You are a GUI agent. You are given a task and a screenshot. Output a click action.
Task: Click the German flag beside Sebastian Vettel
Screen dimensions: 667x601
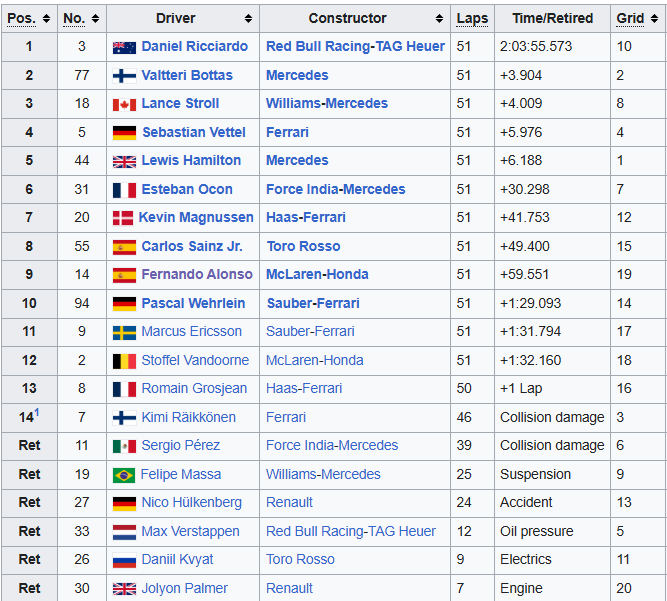pyautogui.click(x=124, y=133)
